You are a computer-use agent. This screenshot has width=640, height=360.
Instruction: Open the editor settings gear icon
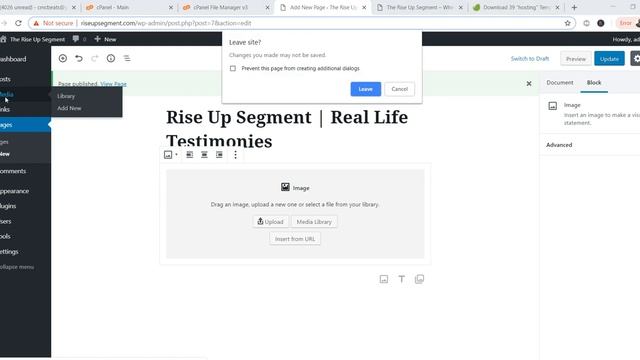coord(636,59)
